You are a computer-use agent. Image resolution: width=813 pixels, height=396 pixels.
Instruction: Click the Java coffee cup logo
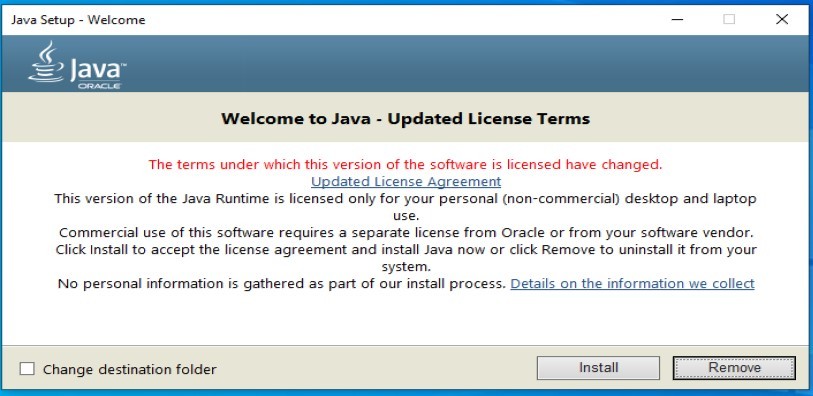tap(47, 61)
